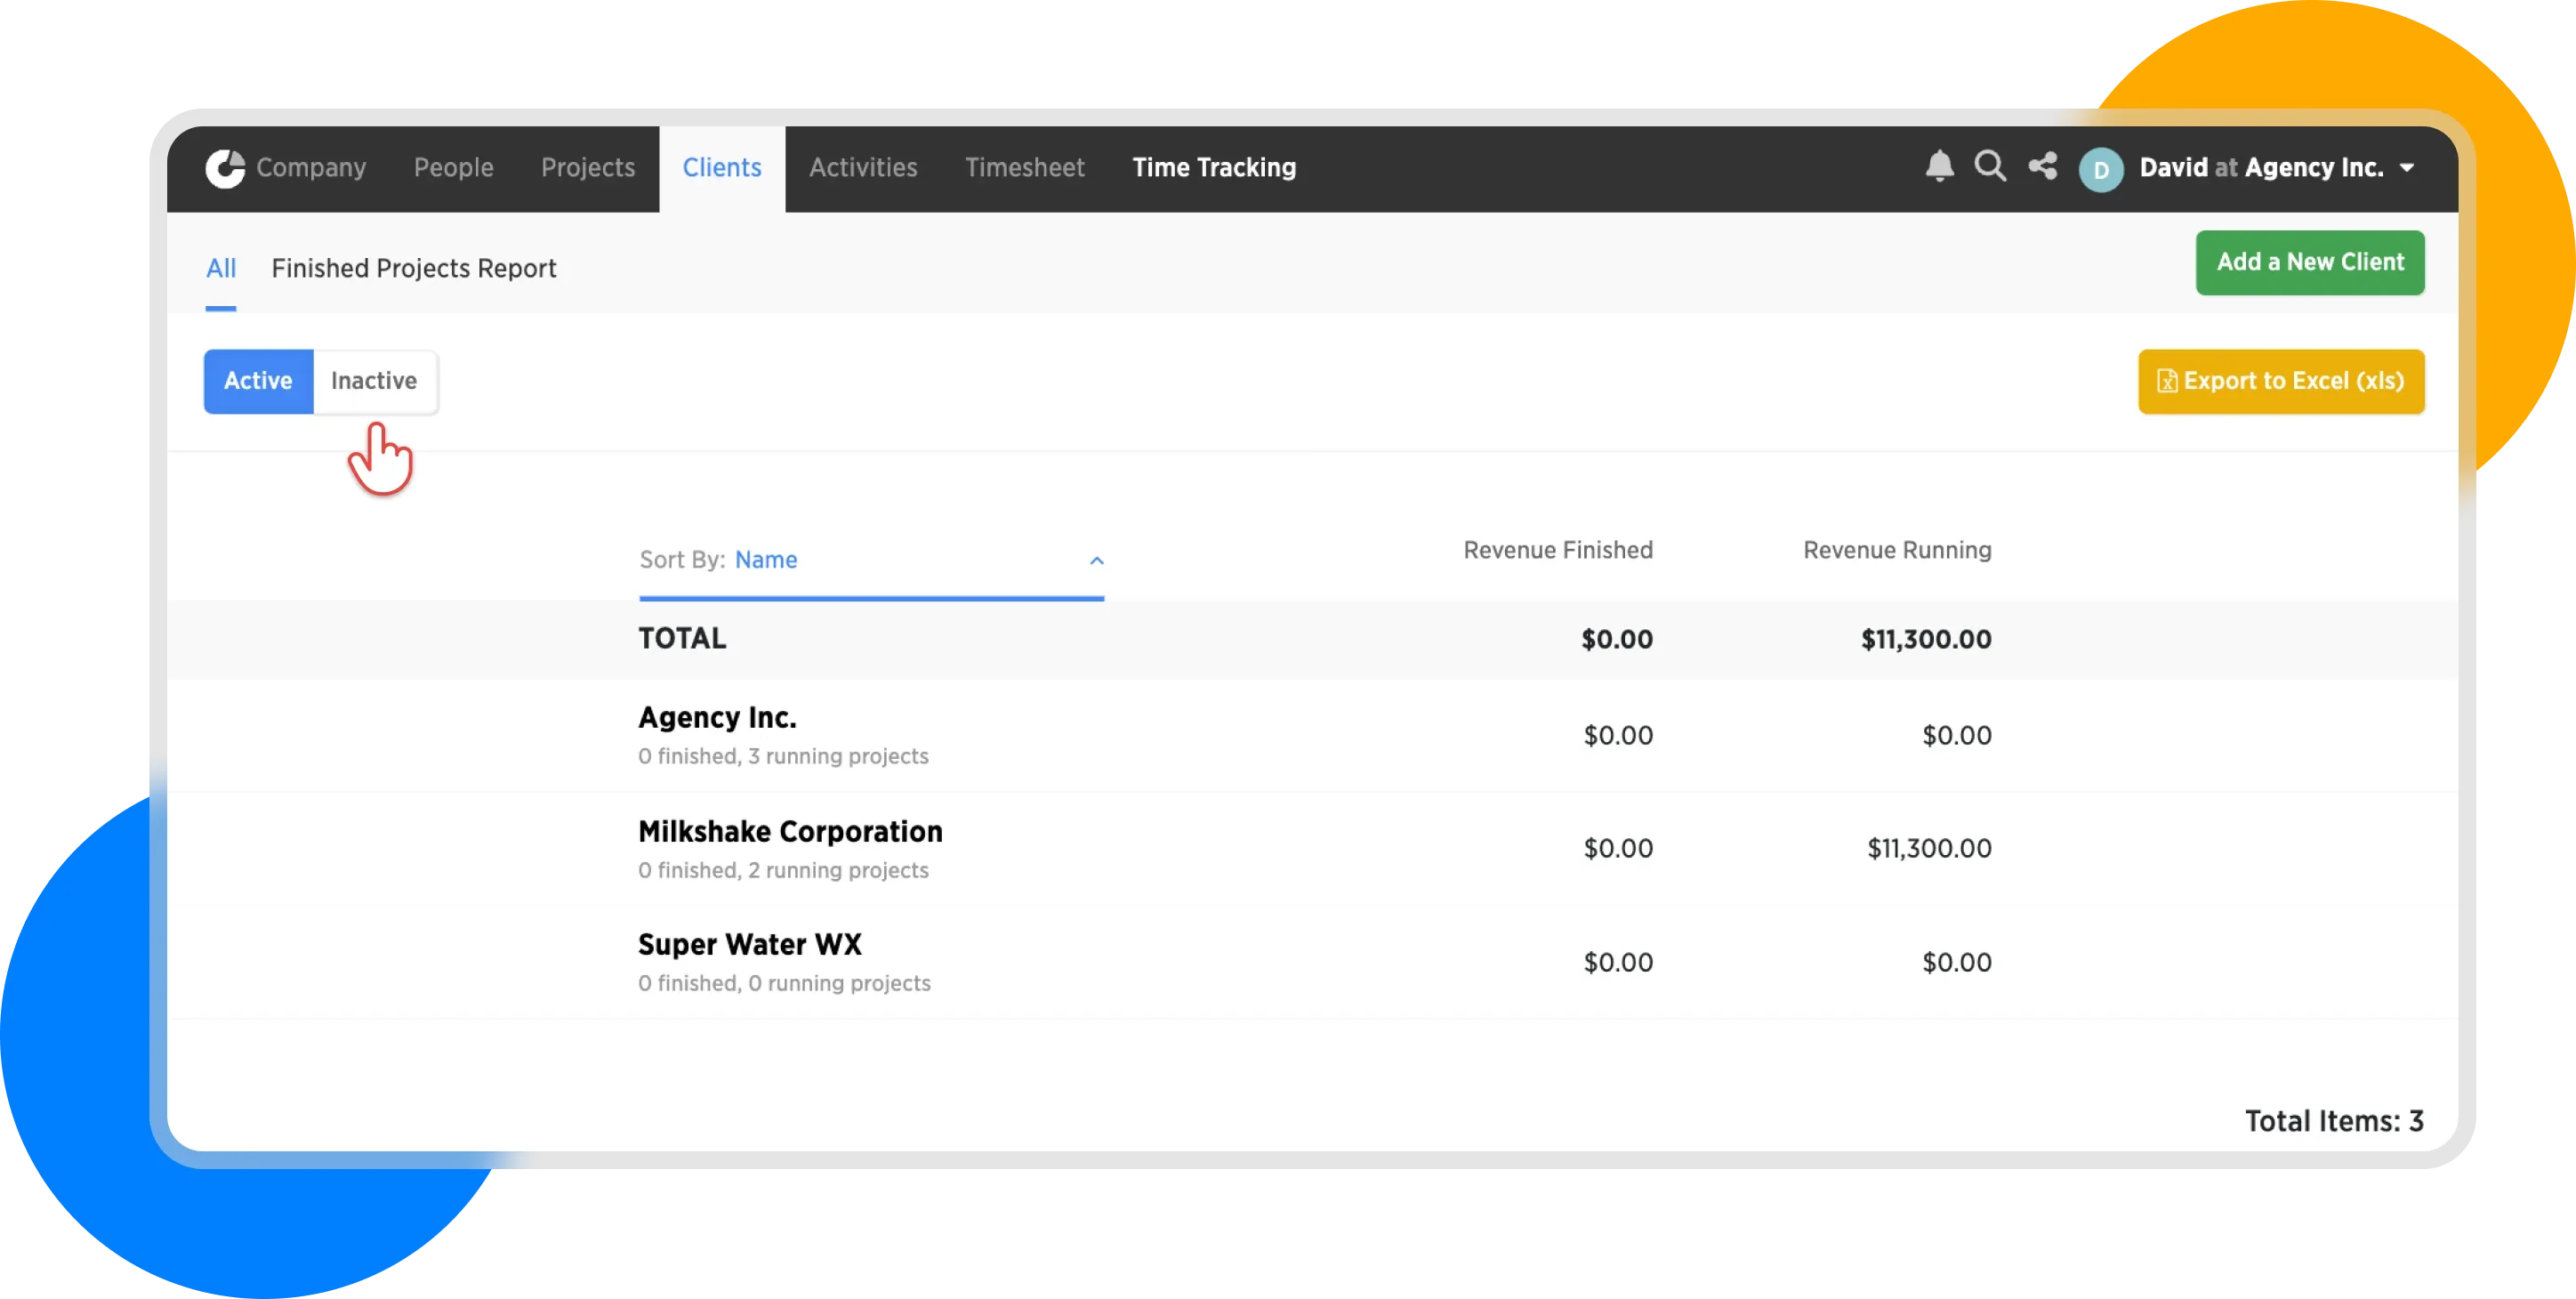Navigate to the Timesheet section
The width and height of the screenshot is (2576, 1299).
1024,168
